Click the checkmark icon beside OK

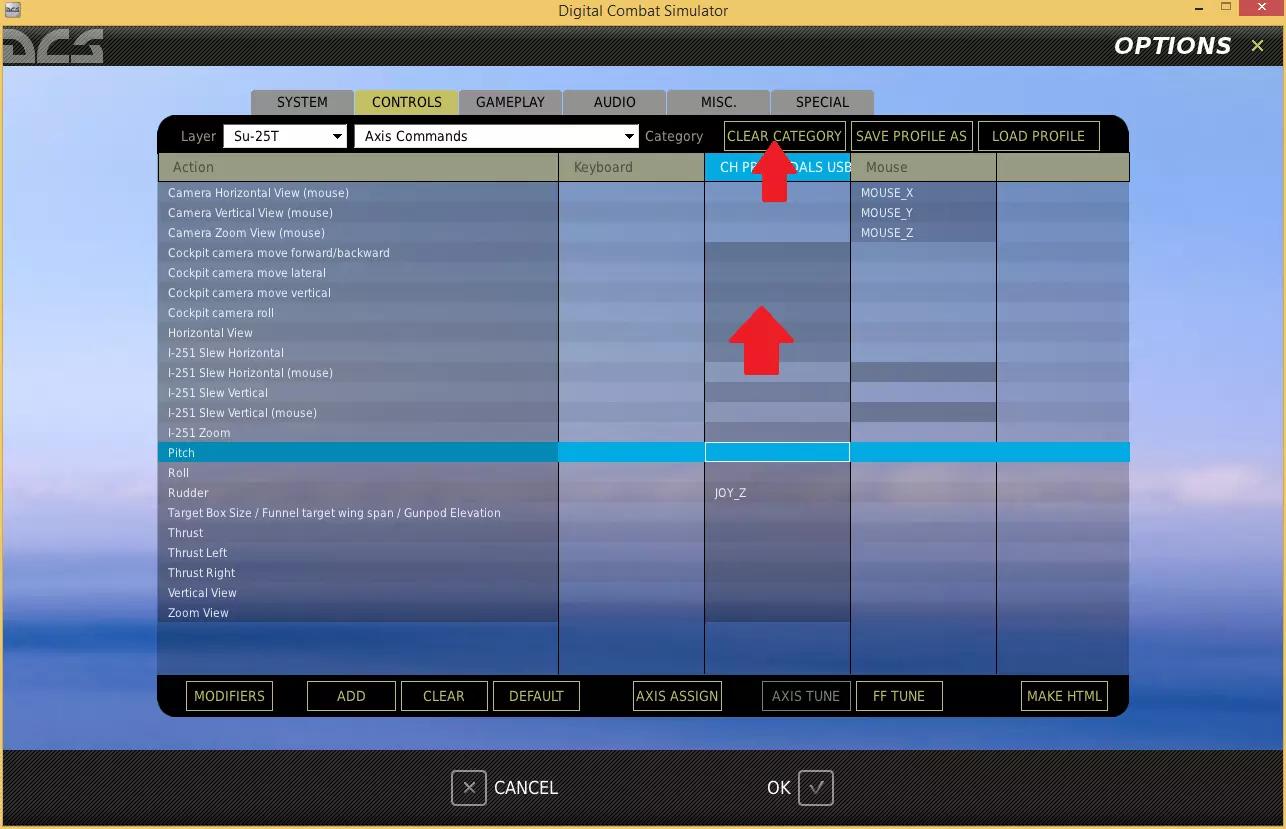click(x=816, y=788)
